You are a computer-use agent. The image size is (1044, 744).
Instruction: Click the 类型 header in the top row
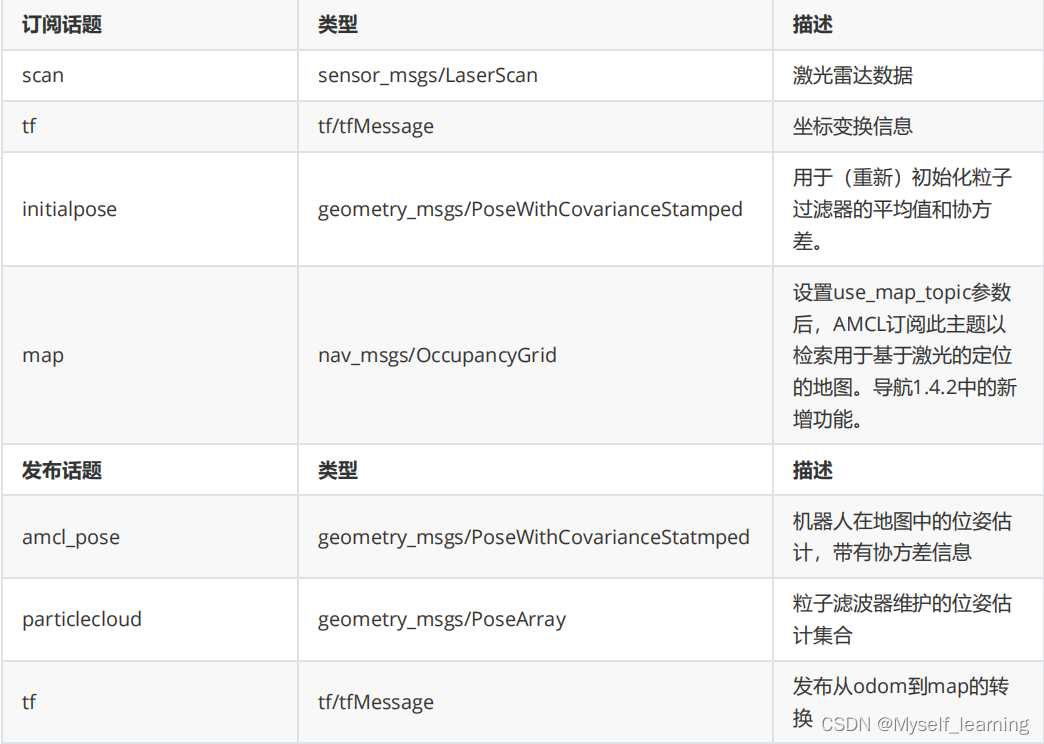click(535, 25)
